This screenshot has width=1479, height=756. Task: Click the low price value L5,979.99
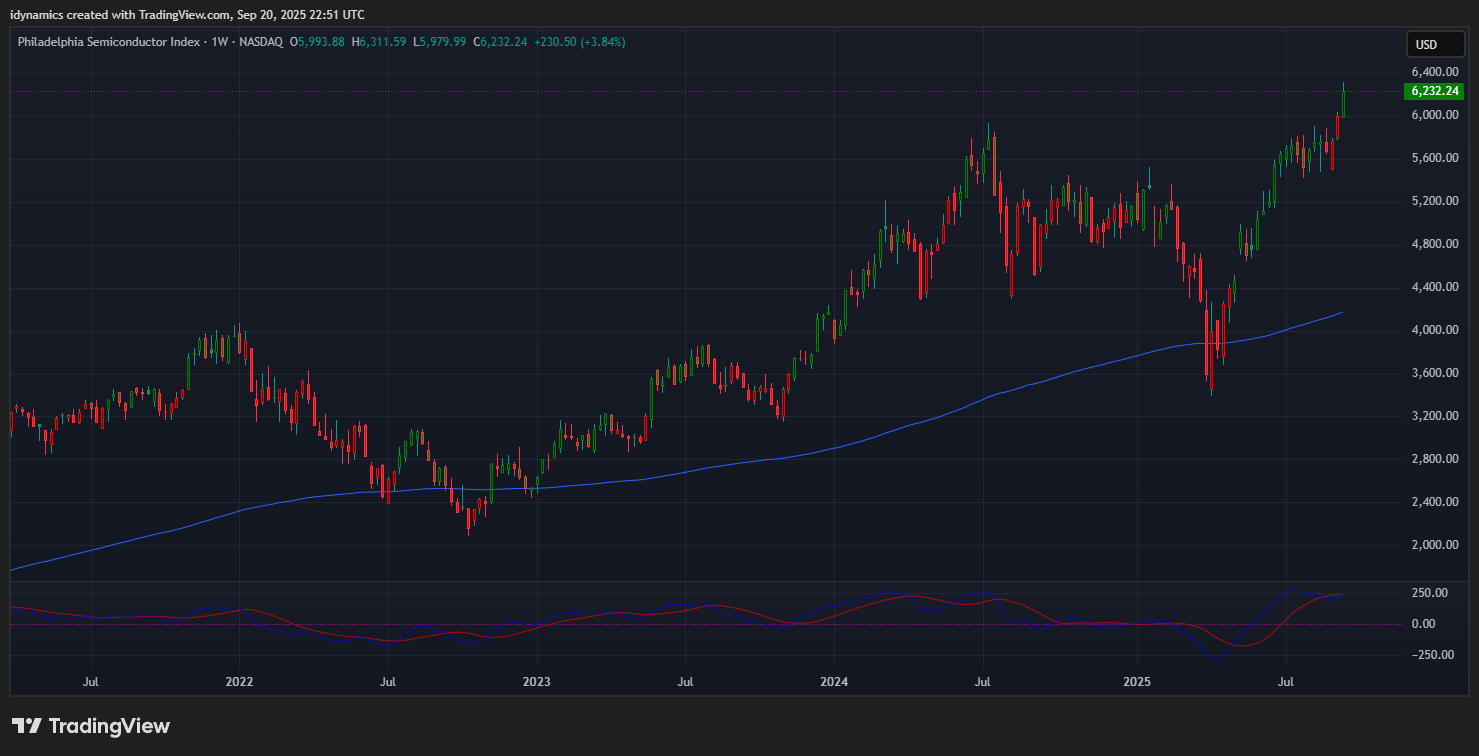click(440, 42)
